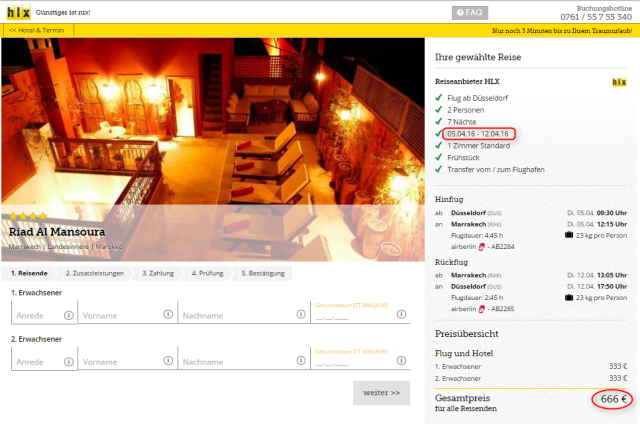Open Anrede field for 2. Erwachsener
Screen dimensions: 640x431
tap(44, 359)
